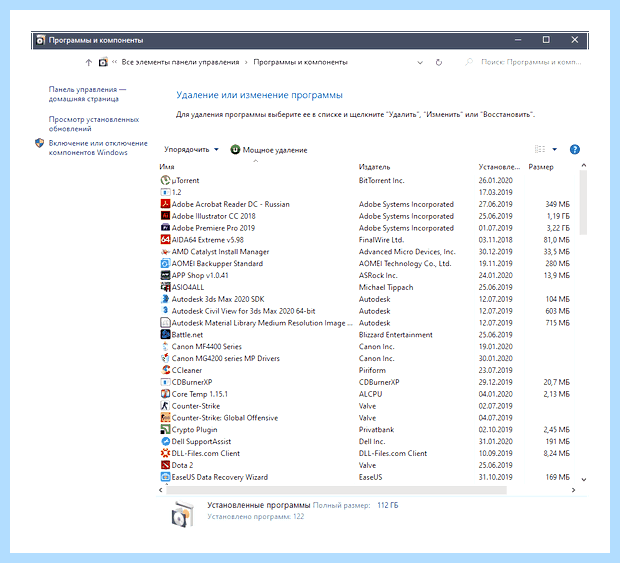Click the DLL-Files.com Client icon

coord(165,453)
